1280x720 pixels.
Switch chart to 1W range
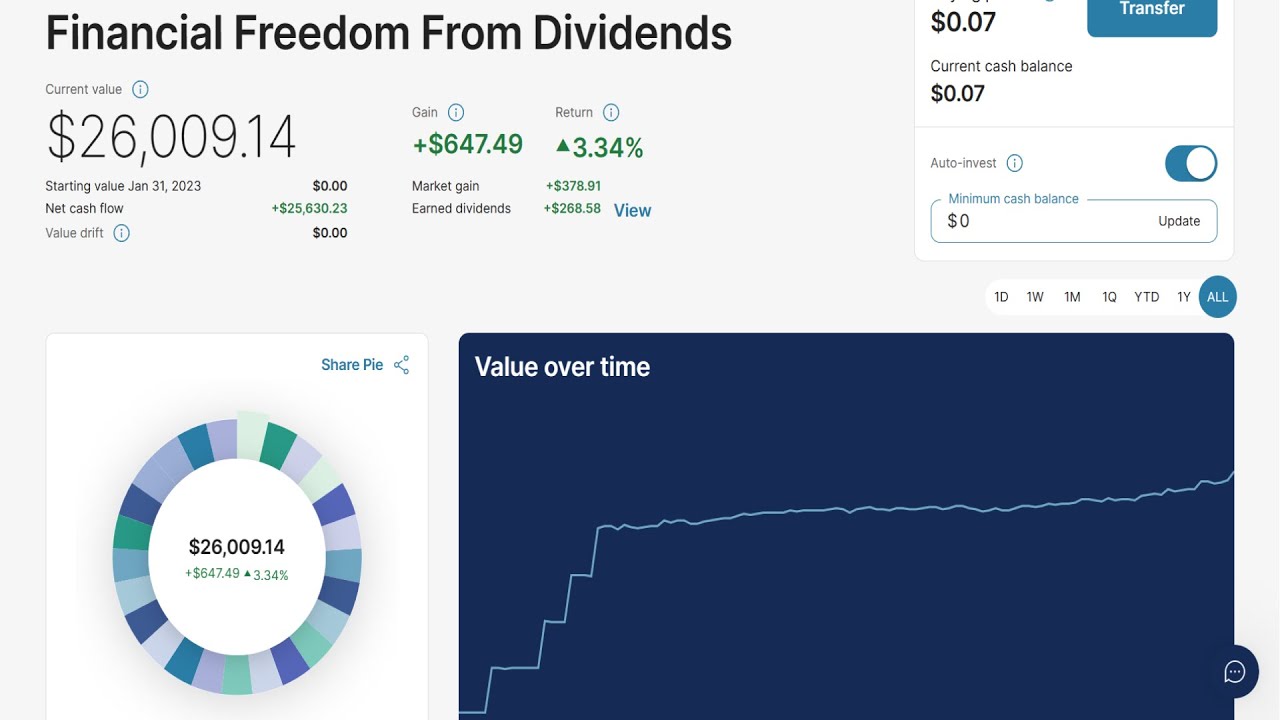coord(1035,297)
